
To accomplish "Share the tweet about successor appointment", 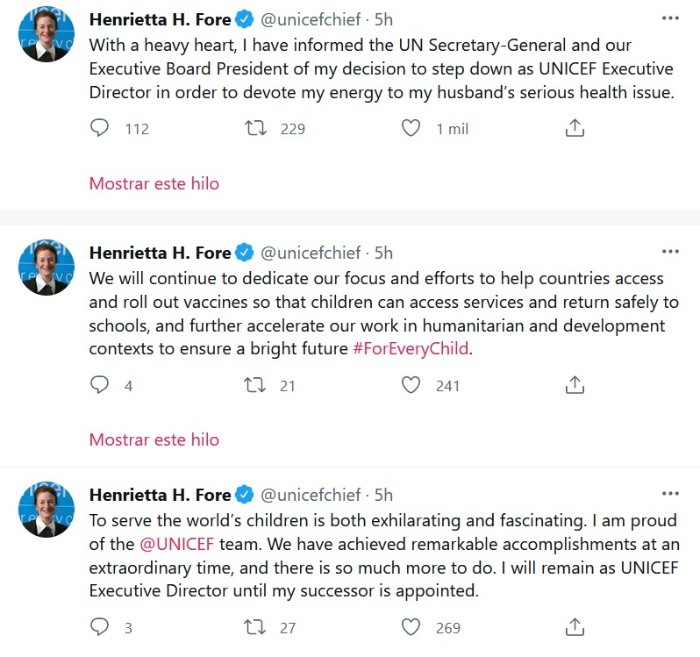I will point(575,627).
